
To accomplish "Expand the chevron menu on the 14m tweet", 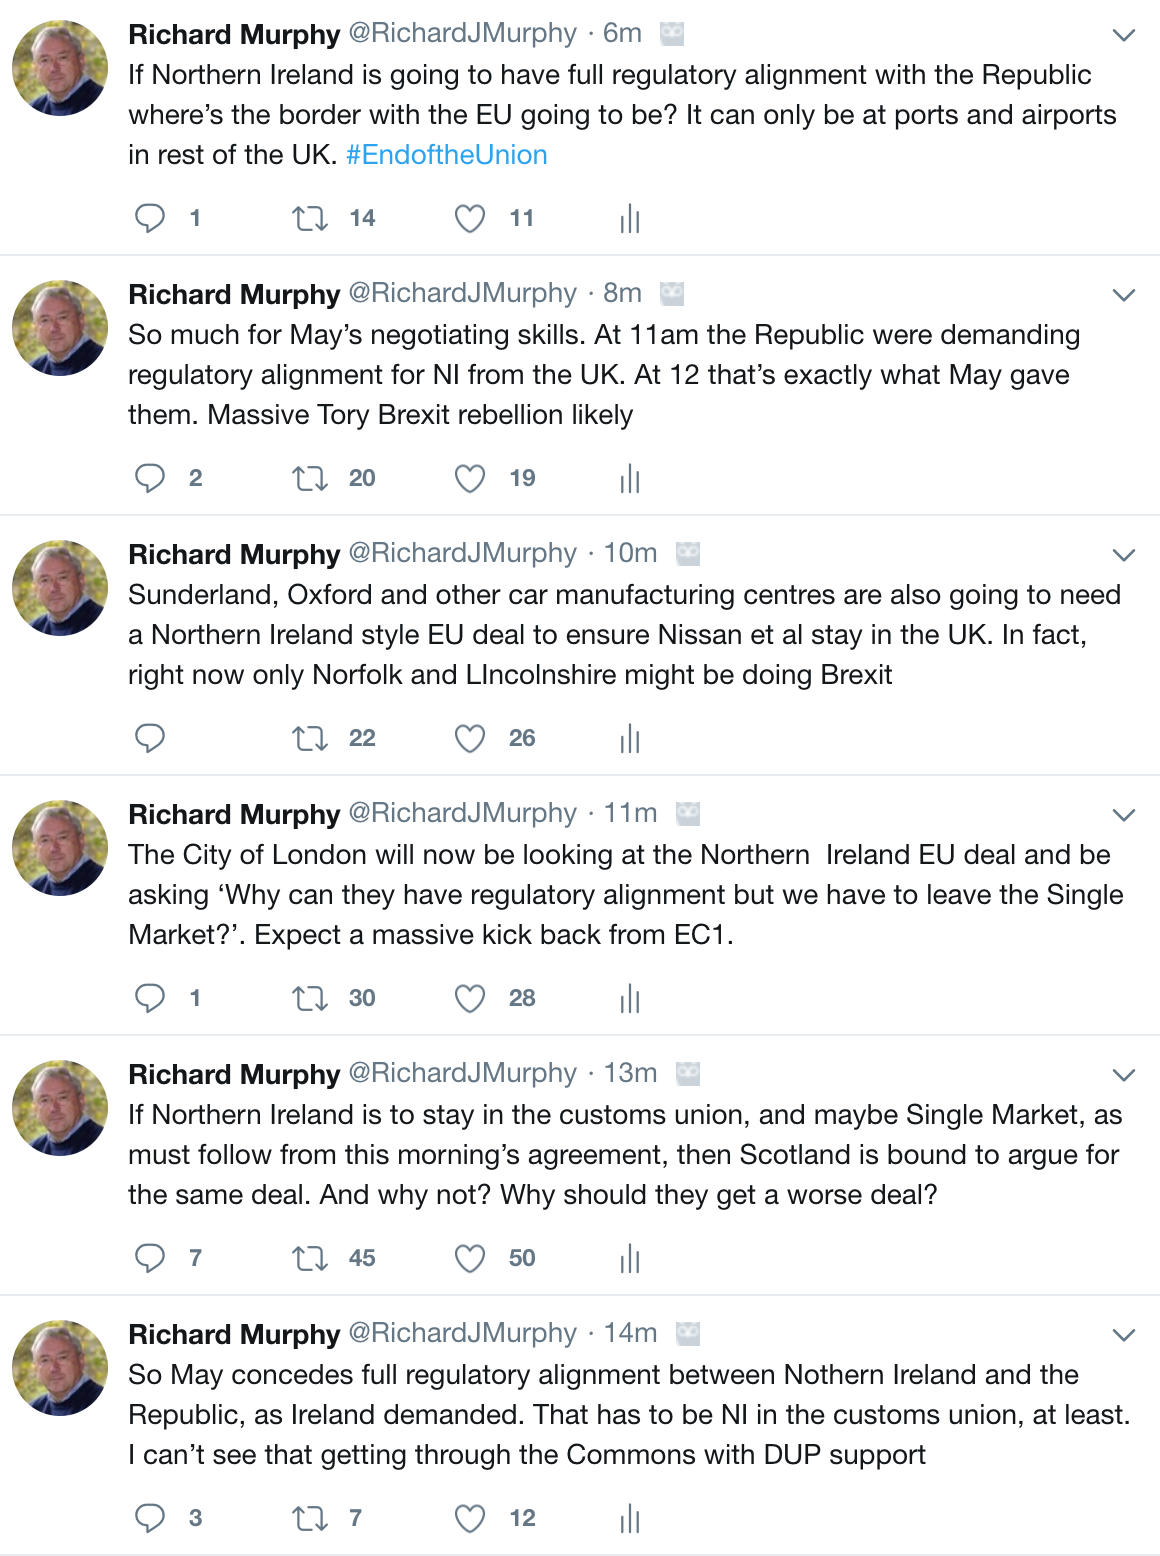I will 1124,1335.
